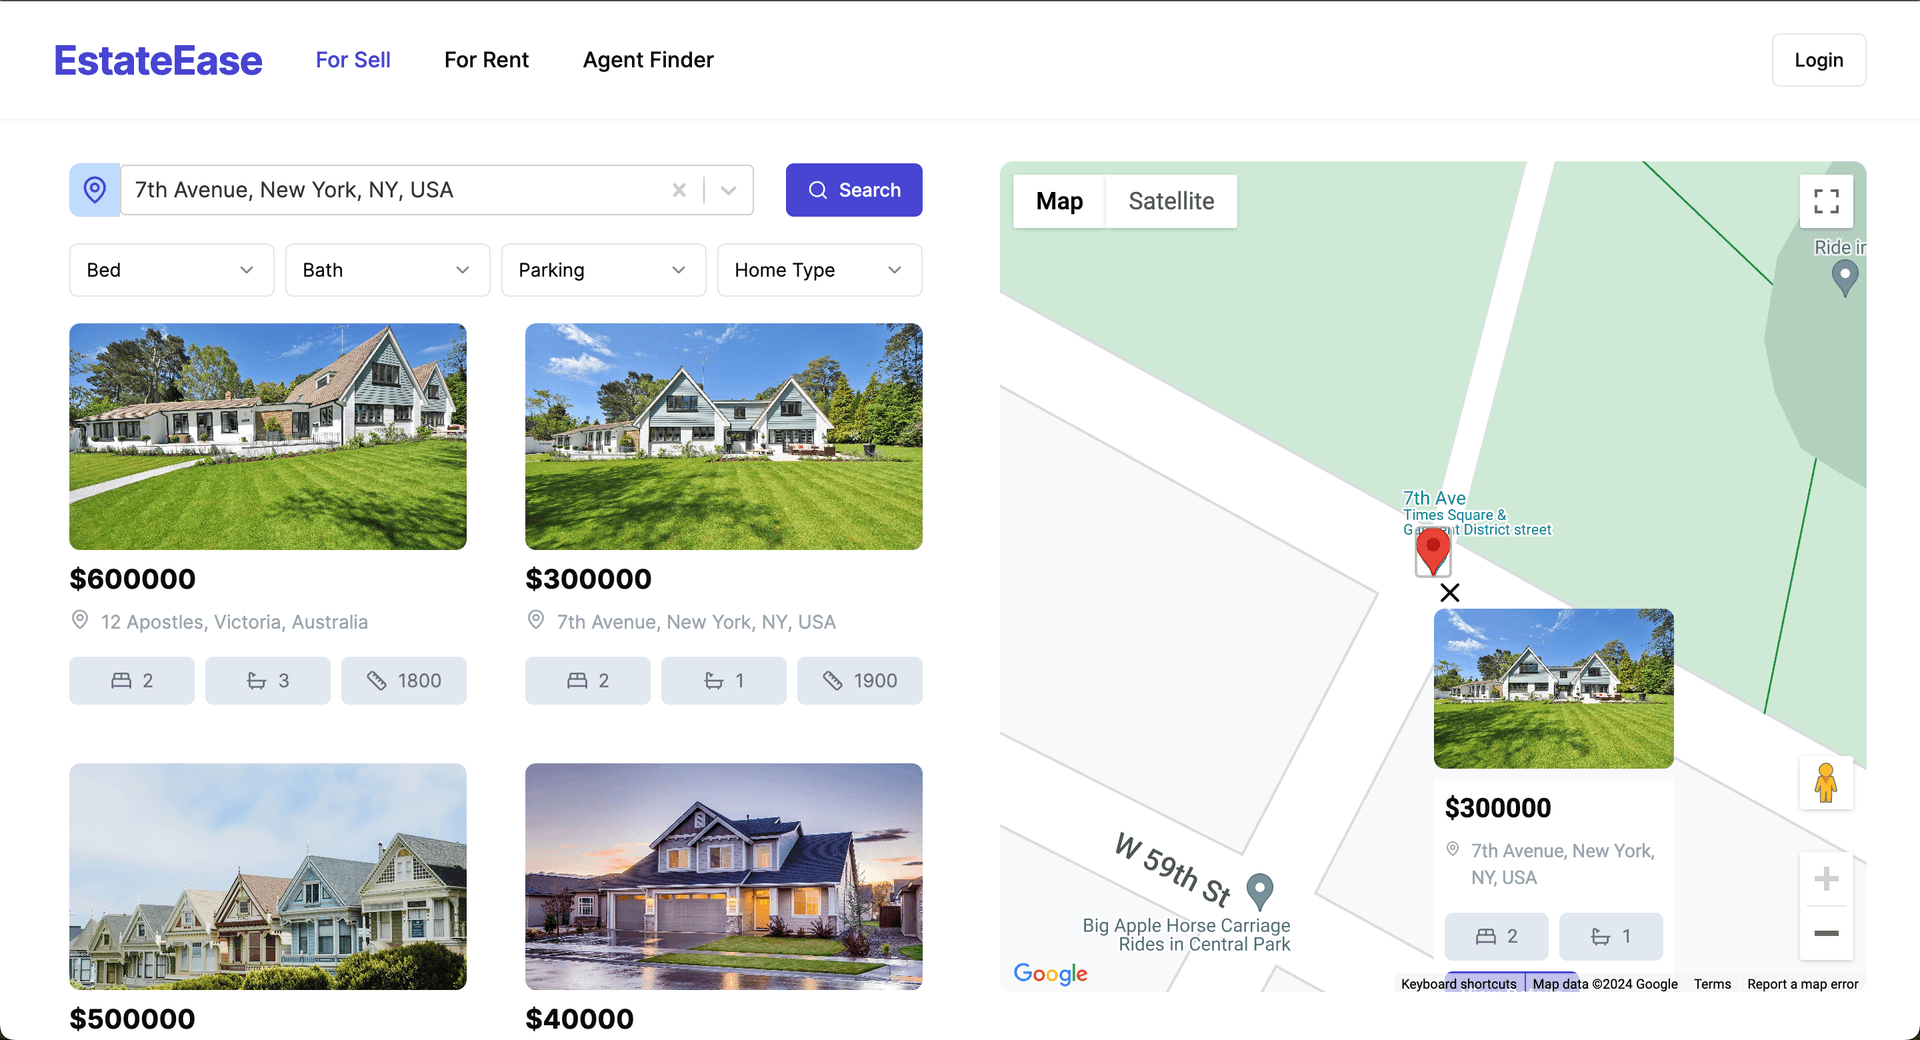Click the bed count icon on the $600000 listing
This screenshot has height=1040, width=1920.
(x=120, y=680)
